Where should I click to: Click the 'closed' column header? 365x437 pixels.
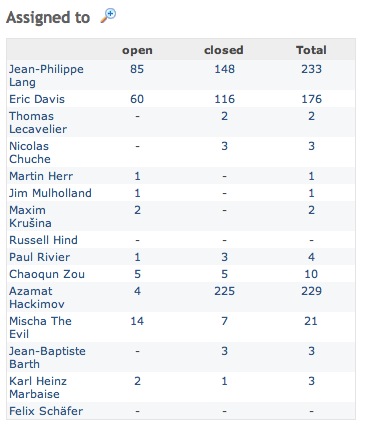pyautogui.click(x=224, y=50)
